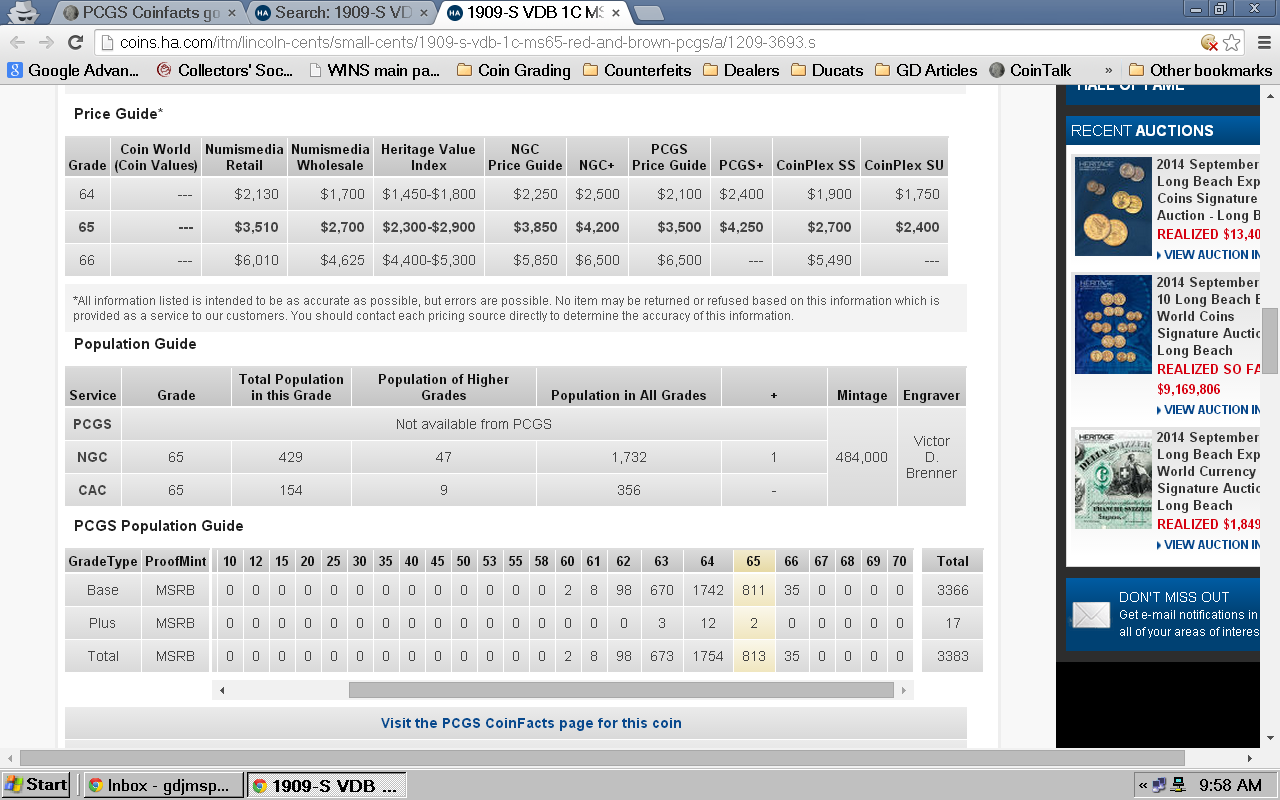Click left arrow of PCGS table scrollbar
The width and height of the screenshot is (1280, 800).
pos(221,690)
